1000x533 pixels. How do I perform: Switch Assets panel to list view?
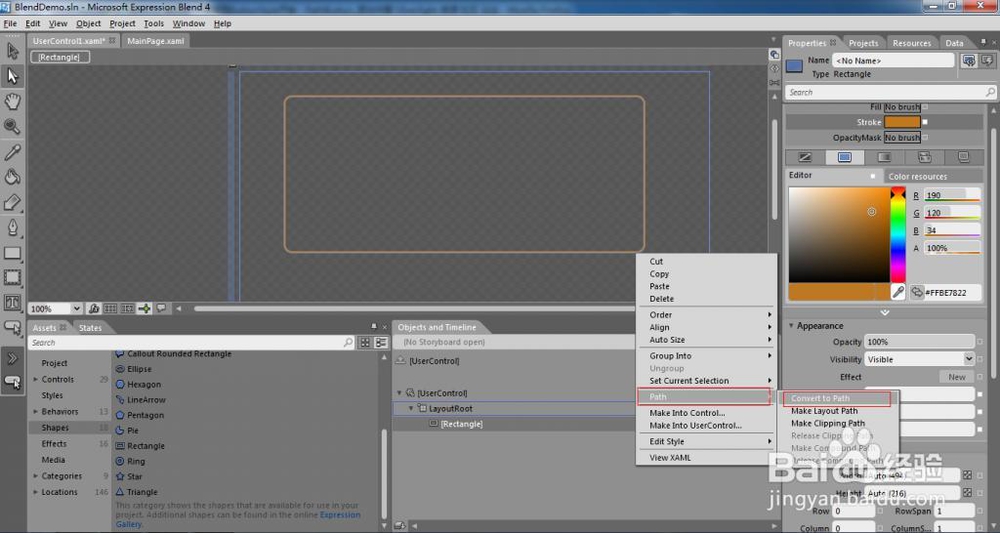pyautogui.click(x=381, y=342)
